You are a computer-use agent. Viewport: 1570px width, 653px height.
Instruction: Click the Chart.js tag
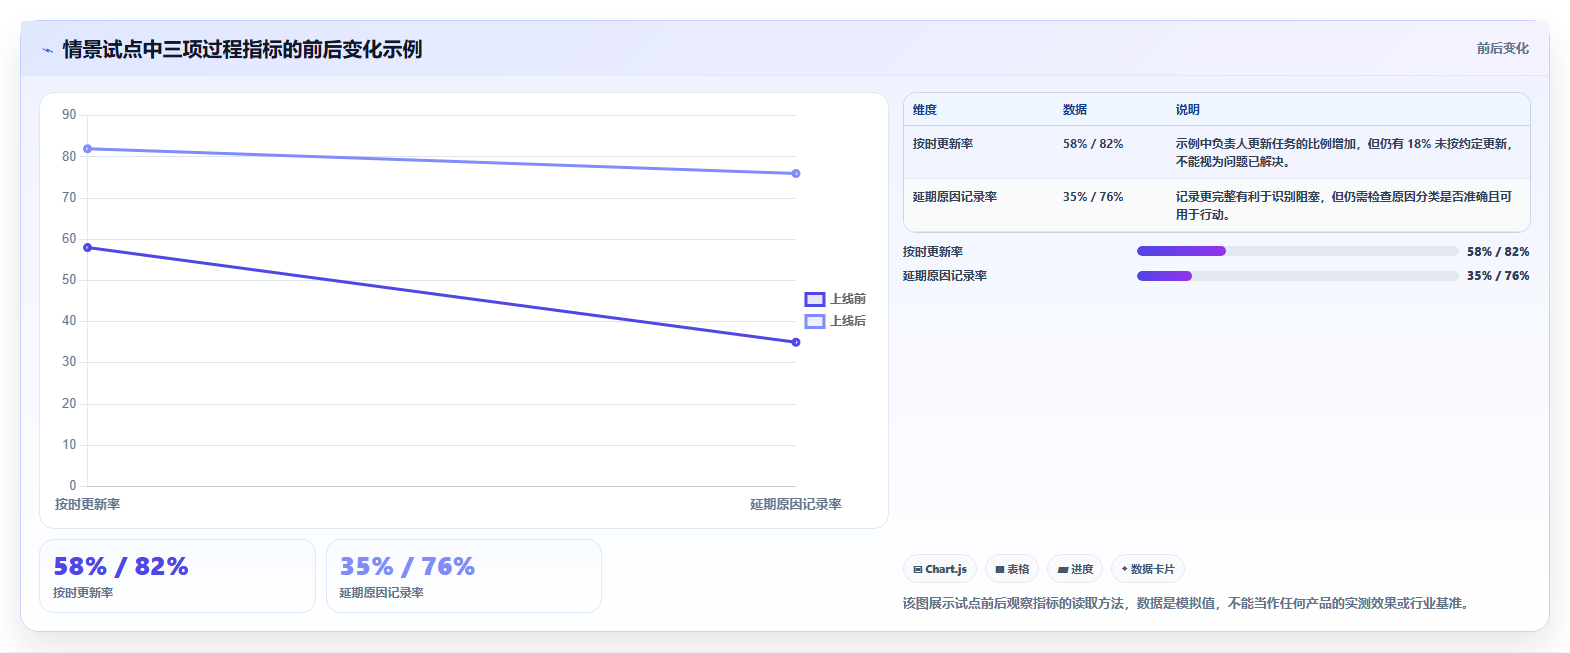coord(940,569)
